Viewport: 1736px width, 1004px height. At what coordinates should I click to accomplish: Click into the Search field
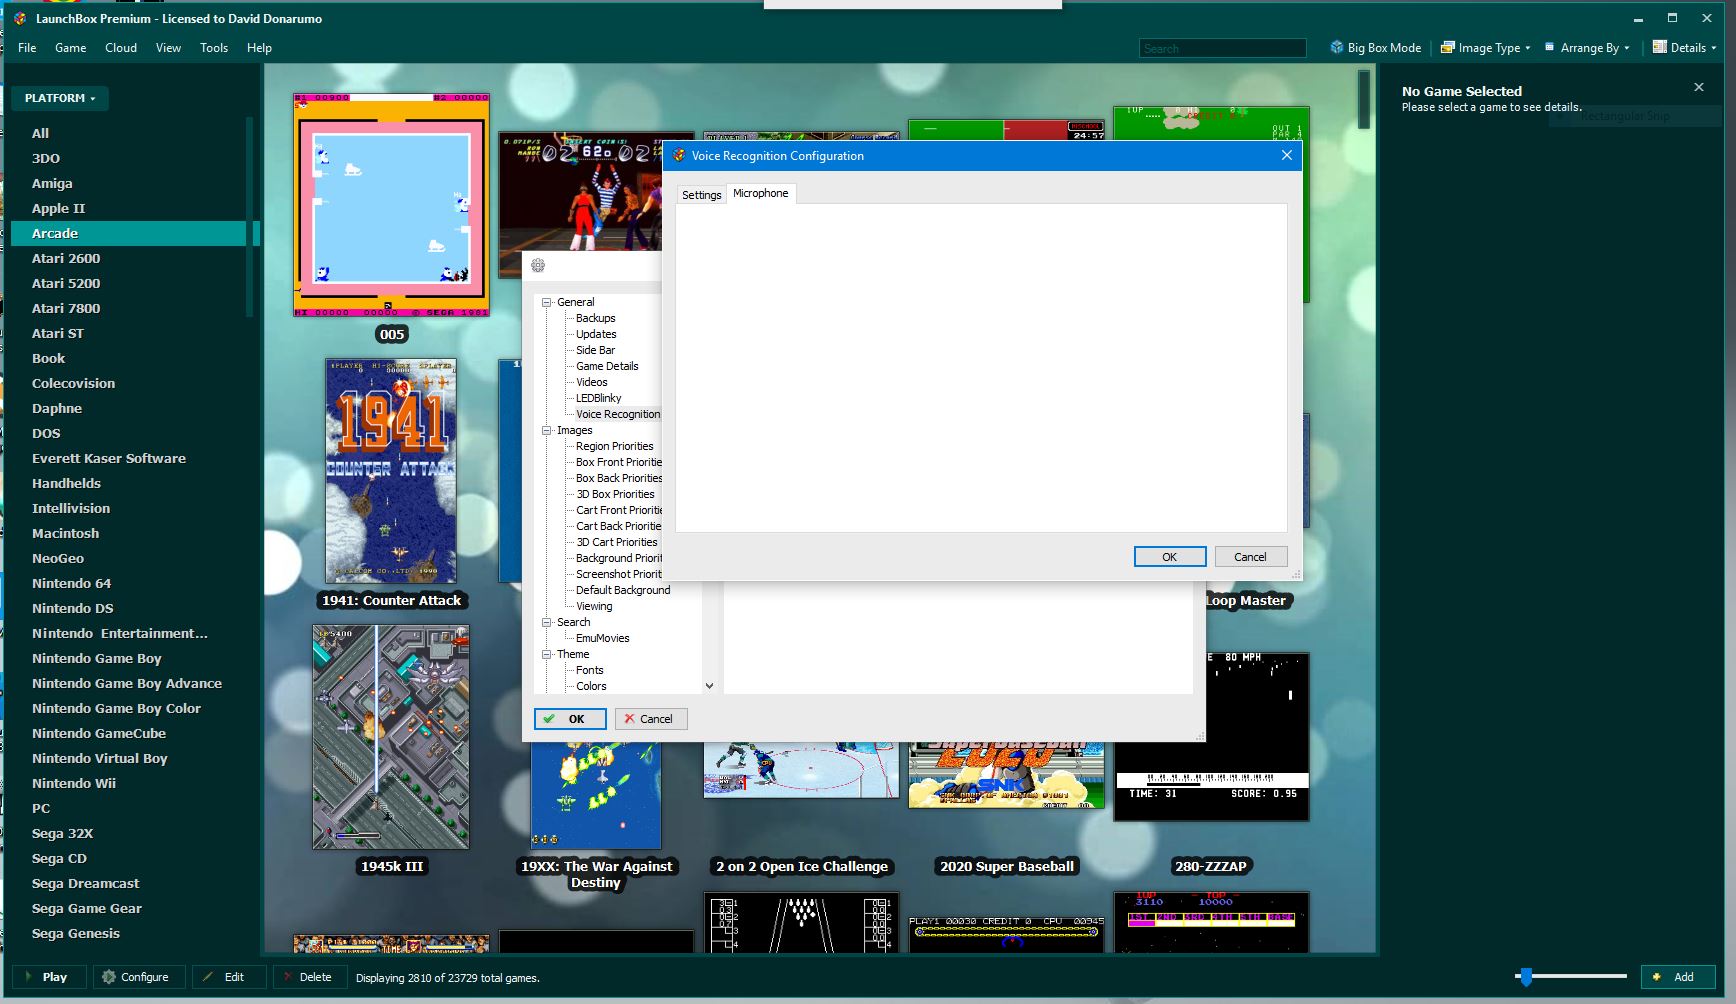point(1222,48)
